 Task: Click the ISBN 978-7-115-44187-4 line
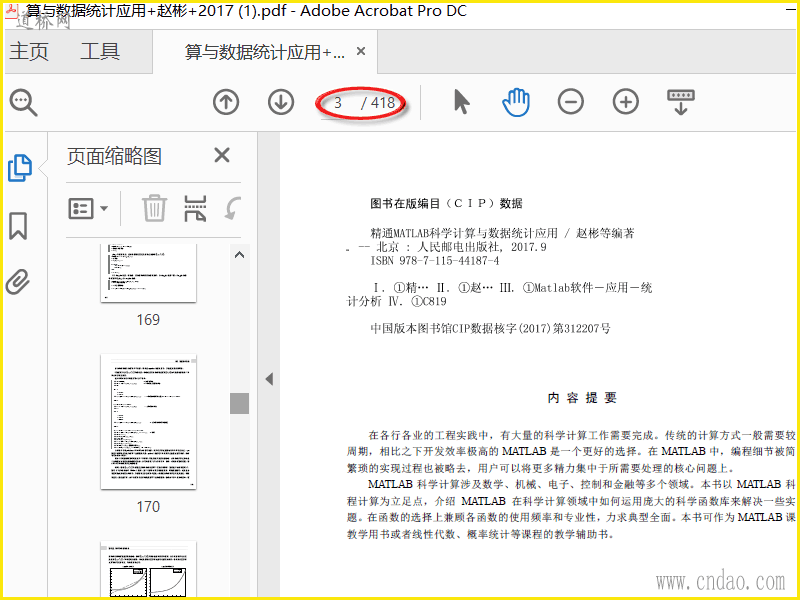point(435,261)
